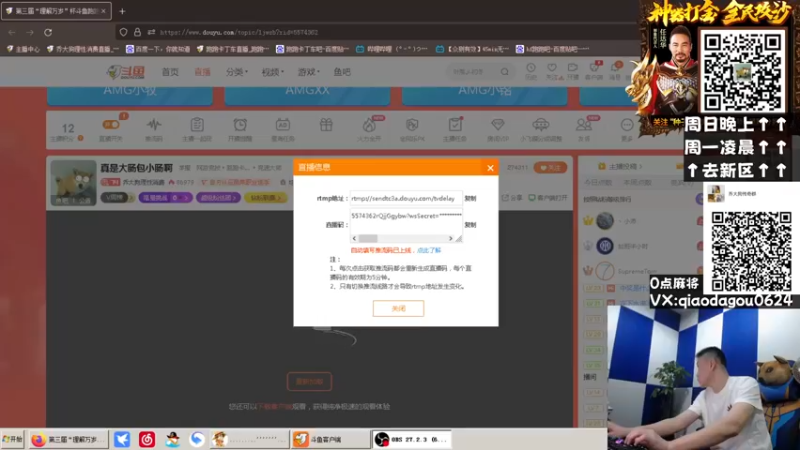This screenshot has width=800, height=450.
Task: Click the tracking protection shield icon in address bar
Action: click(x=123, y=32)
